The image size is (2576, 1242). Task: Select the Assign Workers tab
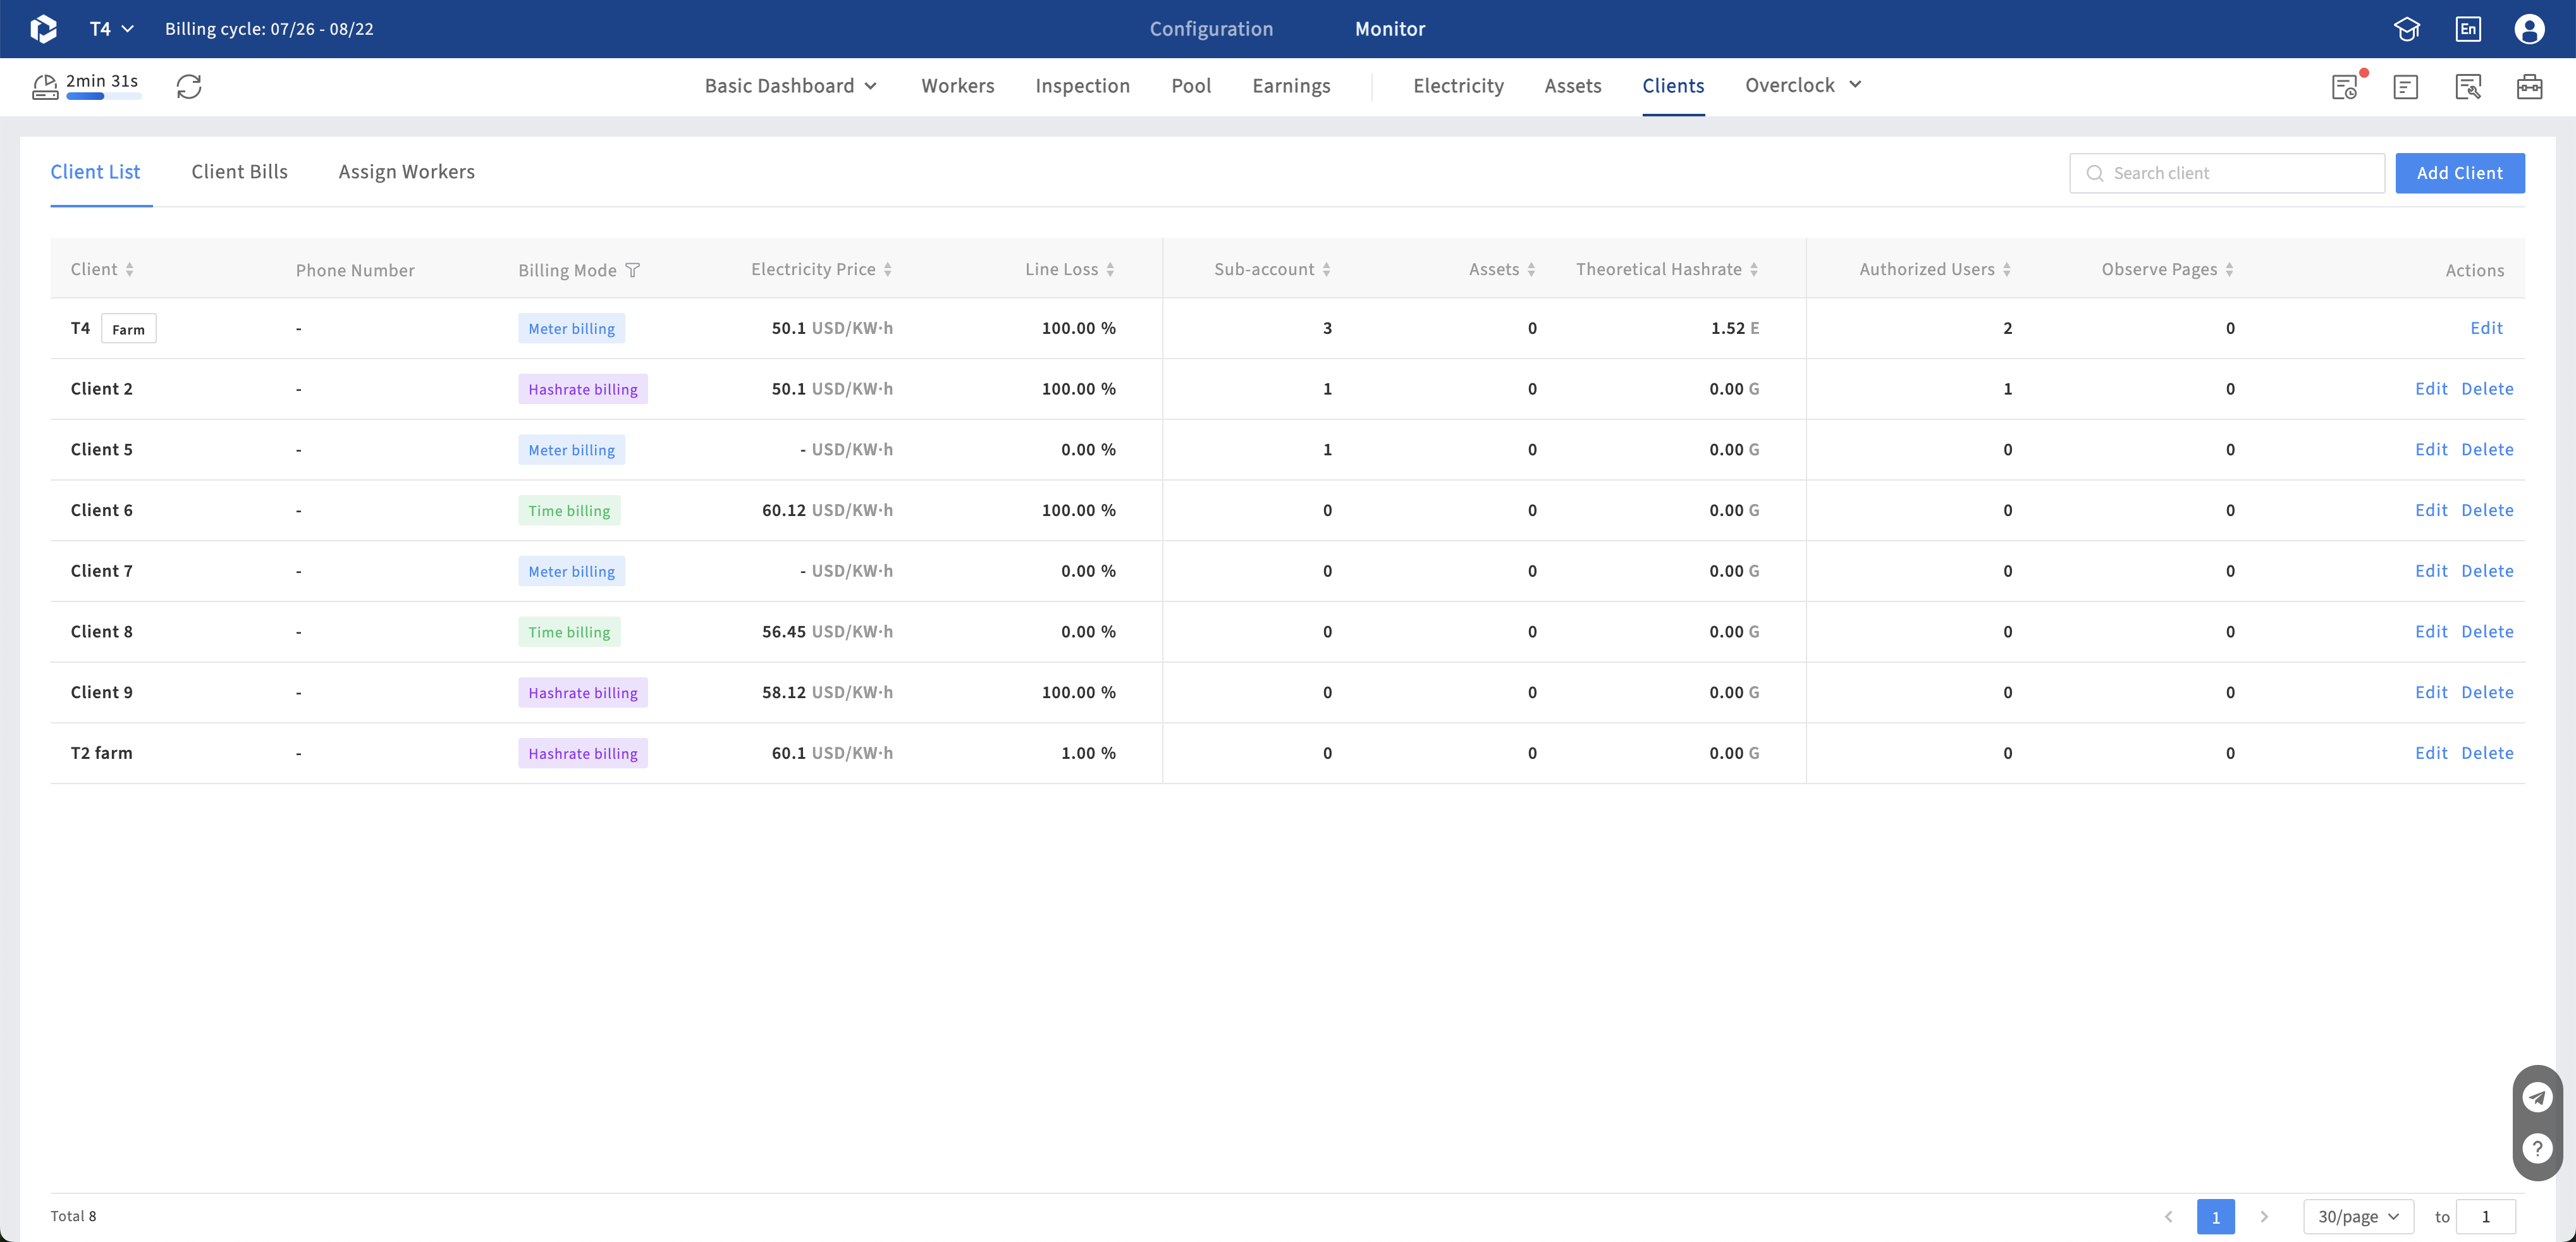[x=406, y=172]
